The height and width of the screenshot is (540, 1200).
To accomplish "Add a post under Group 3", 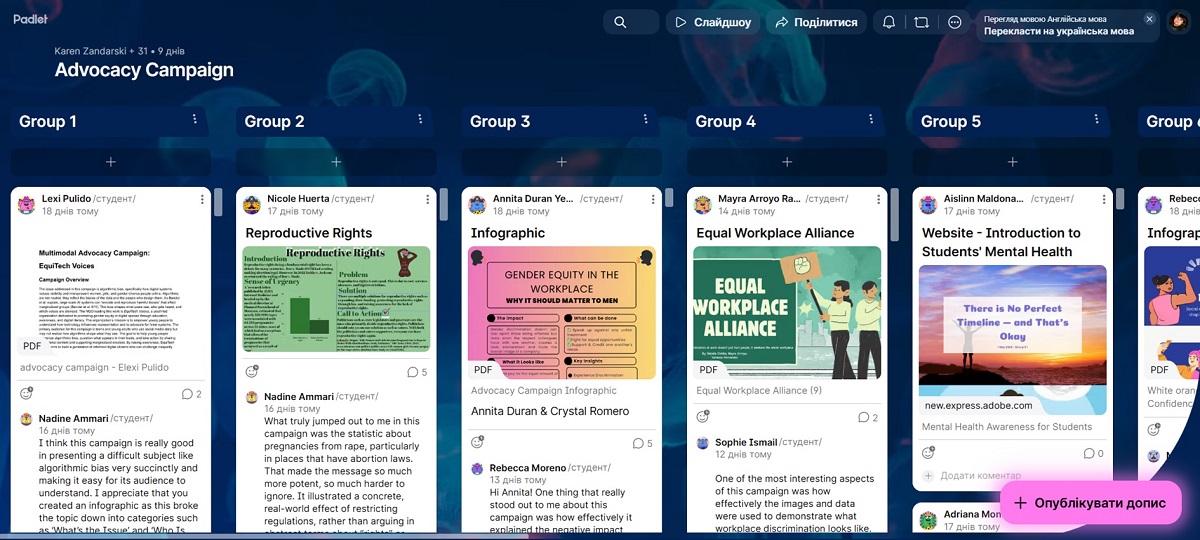I will pyautogui.click(x=562, y=162).
